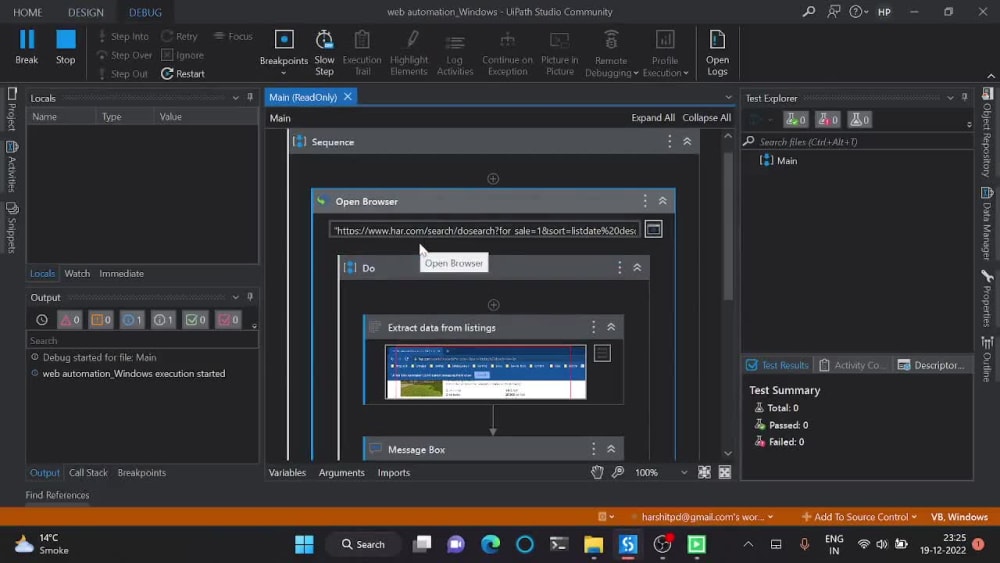Viewport: 1000px width, 563px height.
Task: Toggle the Output errors filter
Action: click(70, 319)
